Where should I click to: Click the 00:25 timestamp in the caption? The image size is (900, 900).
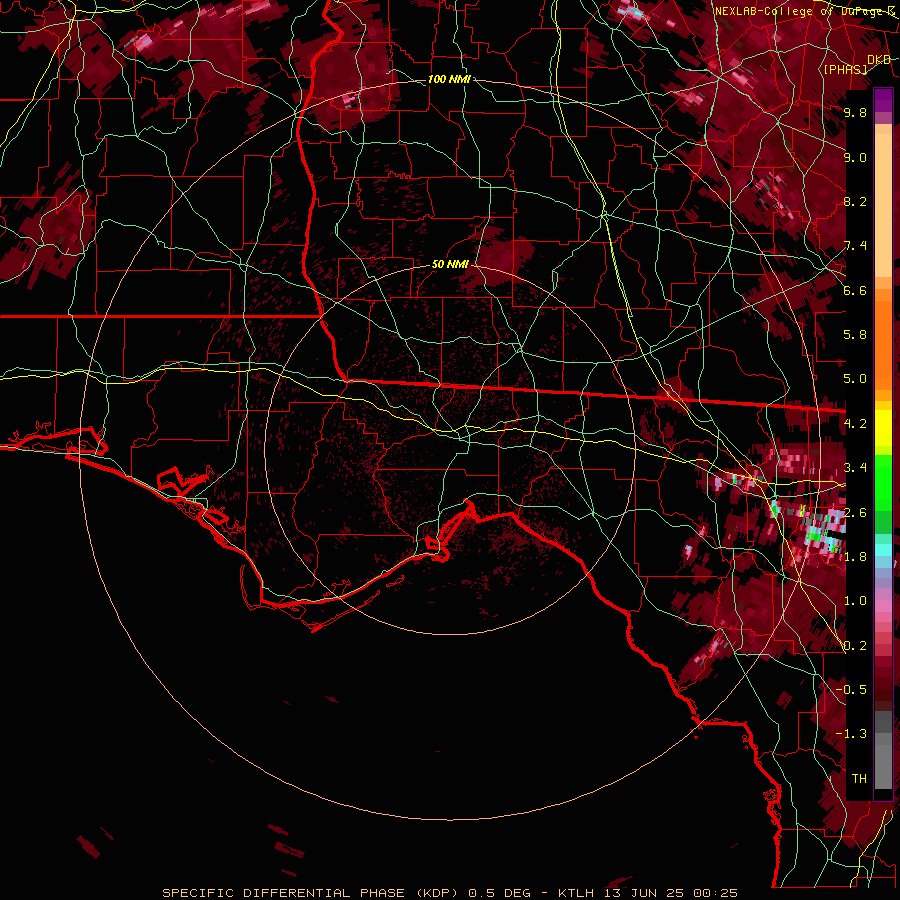tap(716, 893)
